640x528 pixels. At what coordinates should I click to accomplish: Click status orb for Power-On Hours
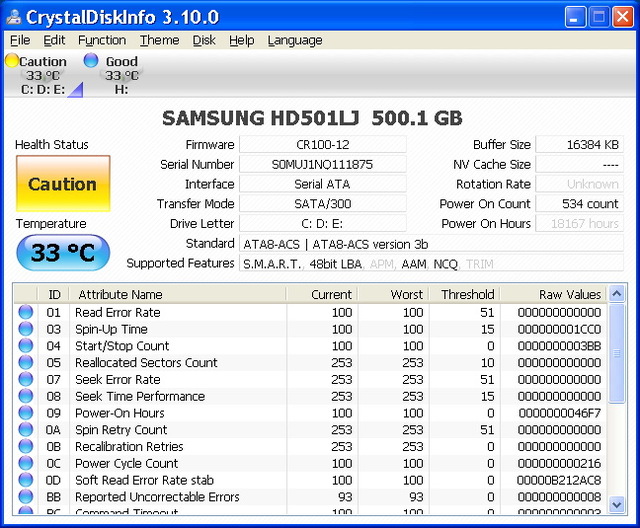coord(26,413)
